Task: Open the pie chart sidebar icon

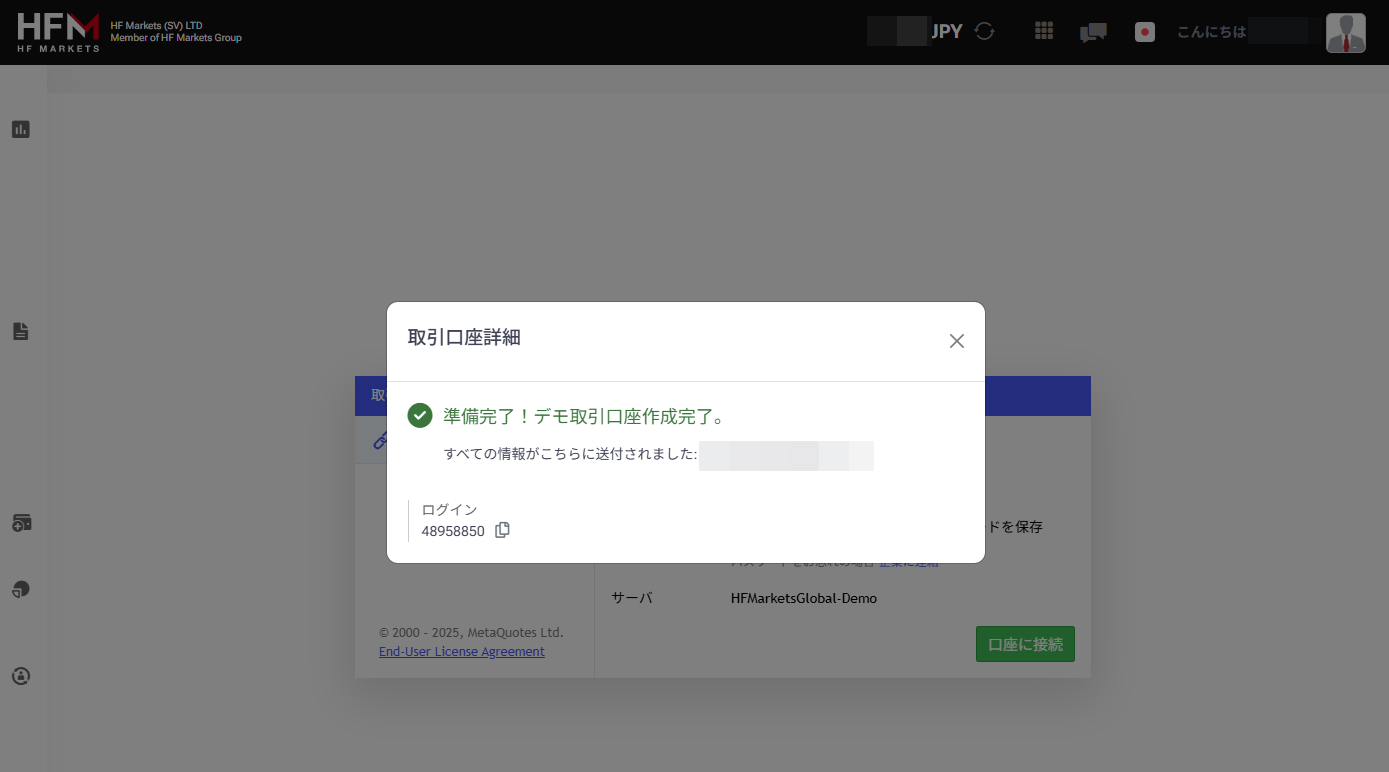Action: [21, 590]
